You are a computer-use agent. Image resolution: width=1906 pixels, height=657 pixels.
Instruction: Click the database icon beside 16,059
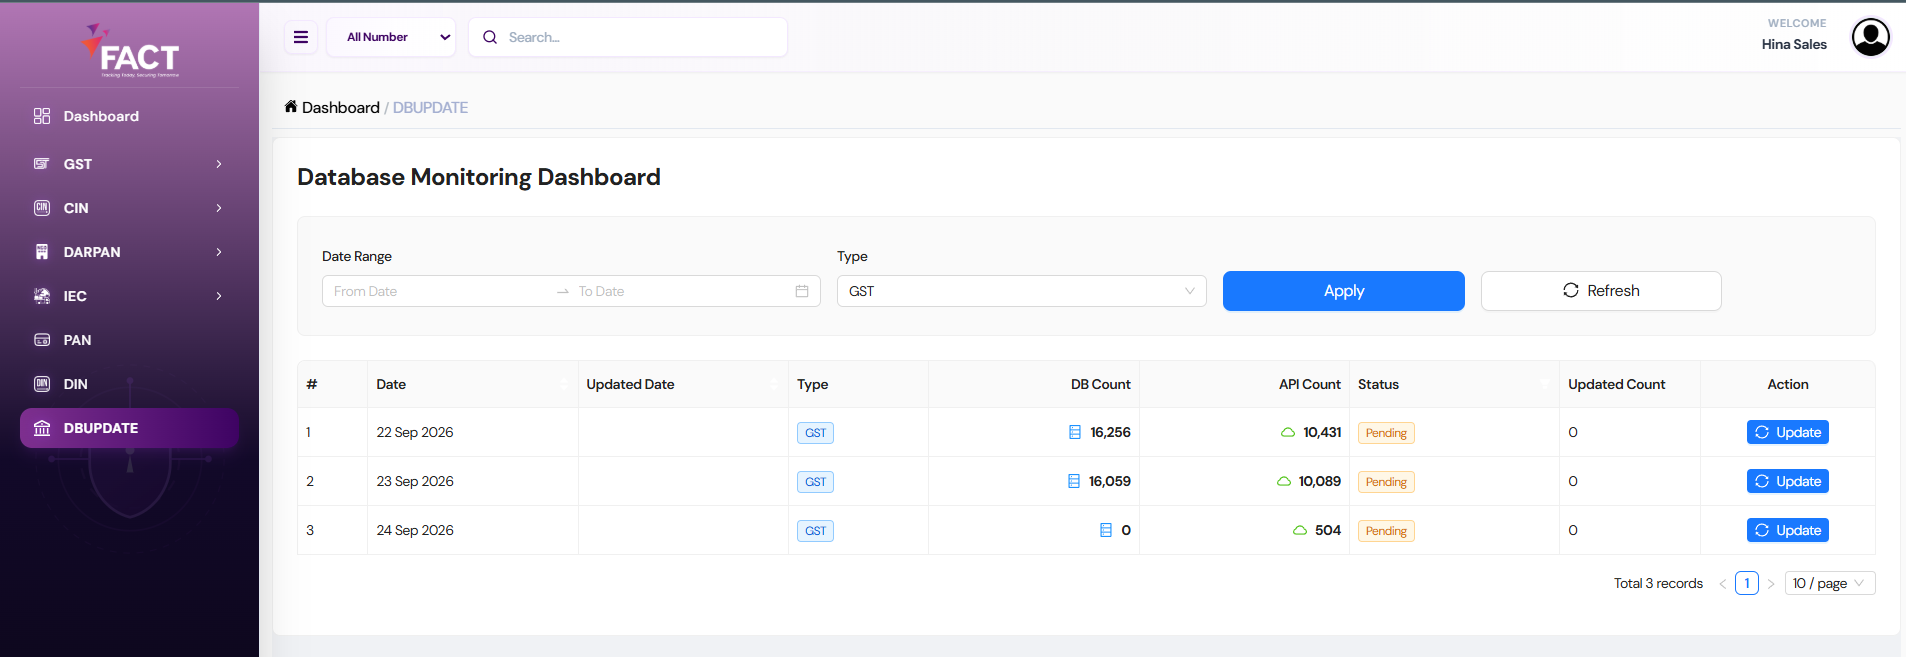coord(1074,481)
